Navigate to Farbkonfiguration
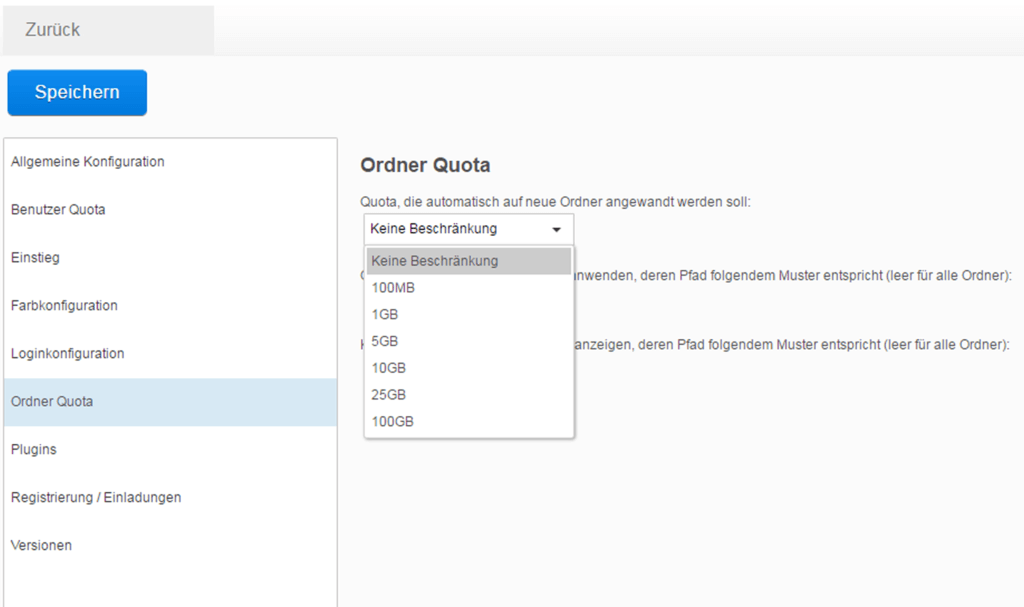Viewport: 1024px width, 607px height. pyautogui.click(x=64, y=306)
